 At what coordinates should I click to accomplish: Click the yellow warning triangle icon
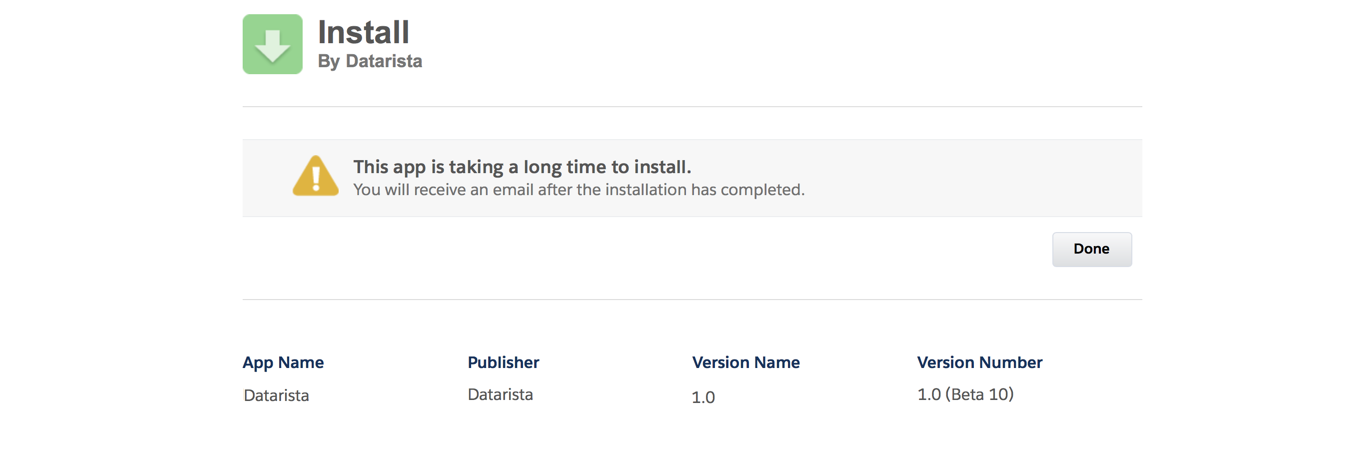[x=315, y=176]
